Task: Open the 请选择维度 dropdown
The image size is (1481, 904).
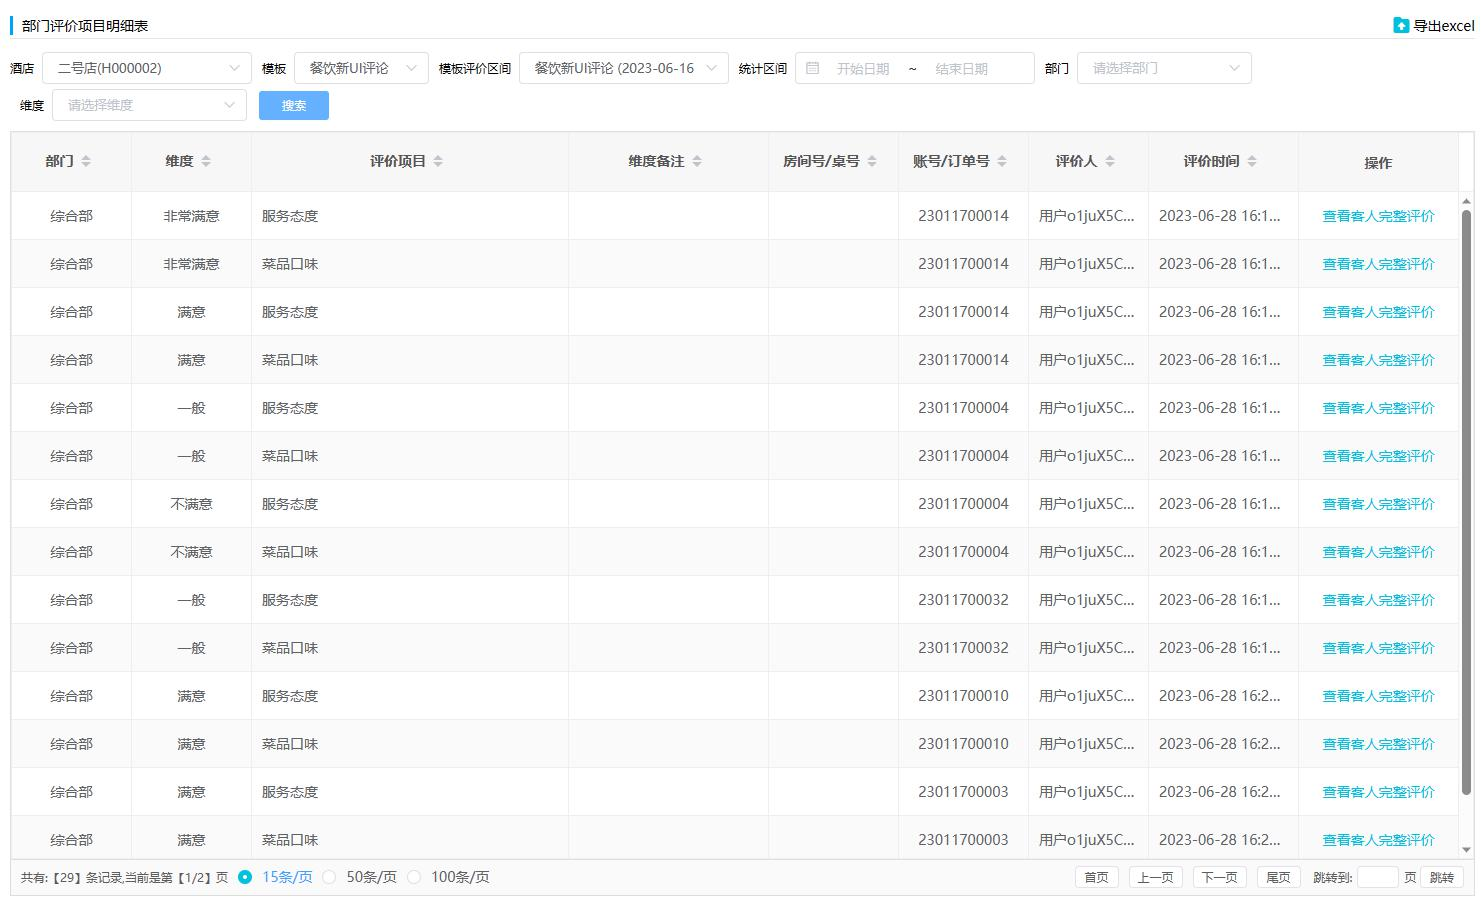Action: [149, 105]
